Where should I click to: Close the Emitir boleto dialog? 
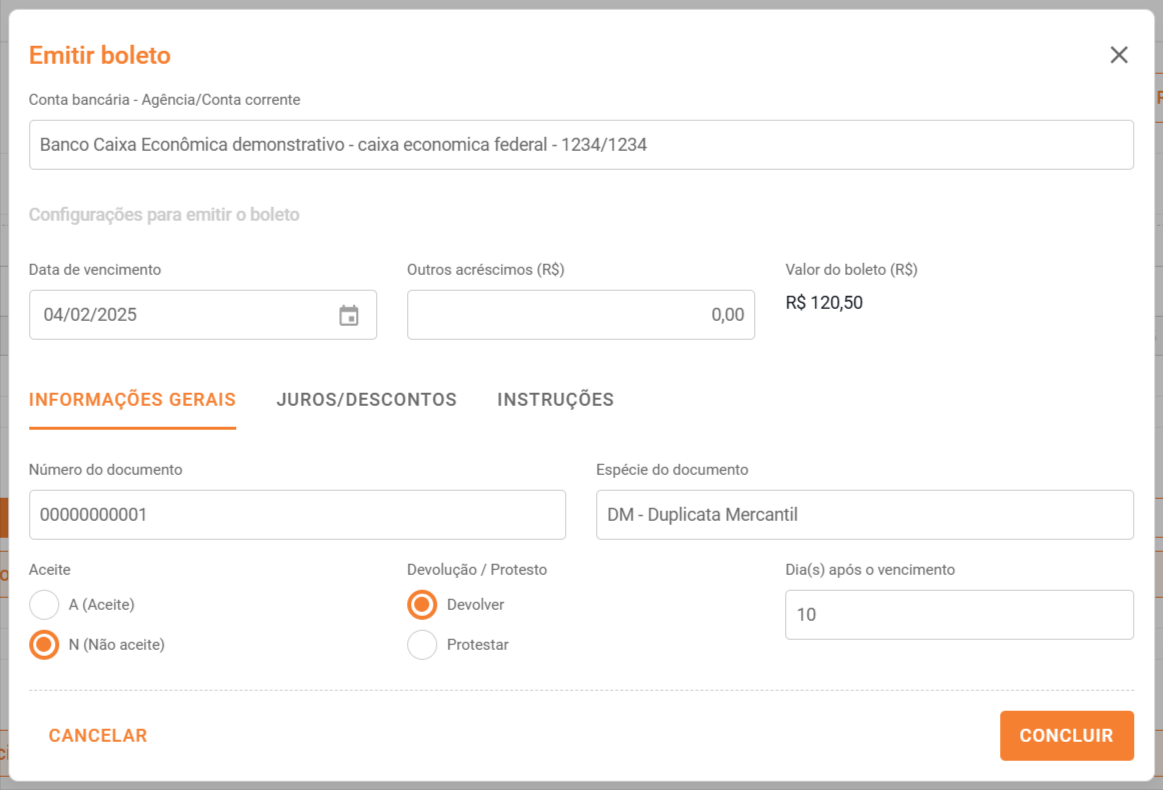click(1119, 55)
